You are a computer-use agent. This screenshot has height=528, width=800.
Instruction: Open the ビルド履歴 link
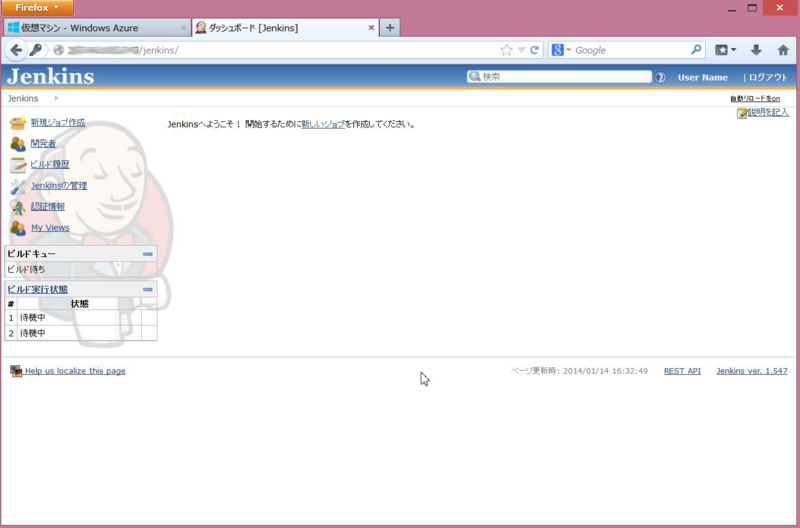click(x=49, y=164)
